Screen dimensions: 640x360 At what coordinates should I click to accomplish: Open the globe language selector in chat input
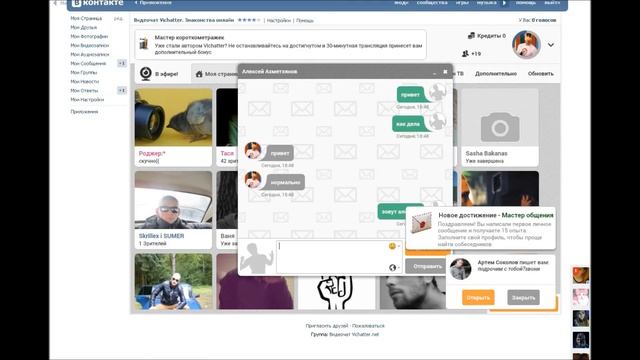[x=393, y=267]
